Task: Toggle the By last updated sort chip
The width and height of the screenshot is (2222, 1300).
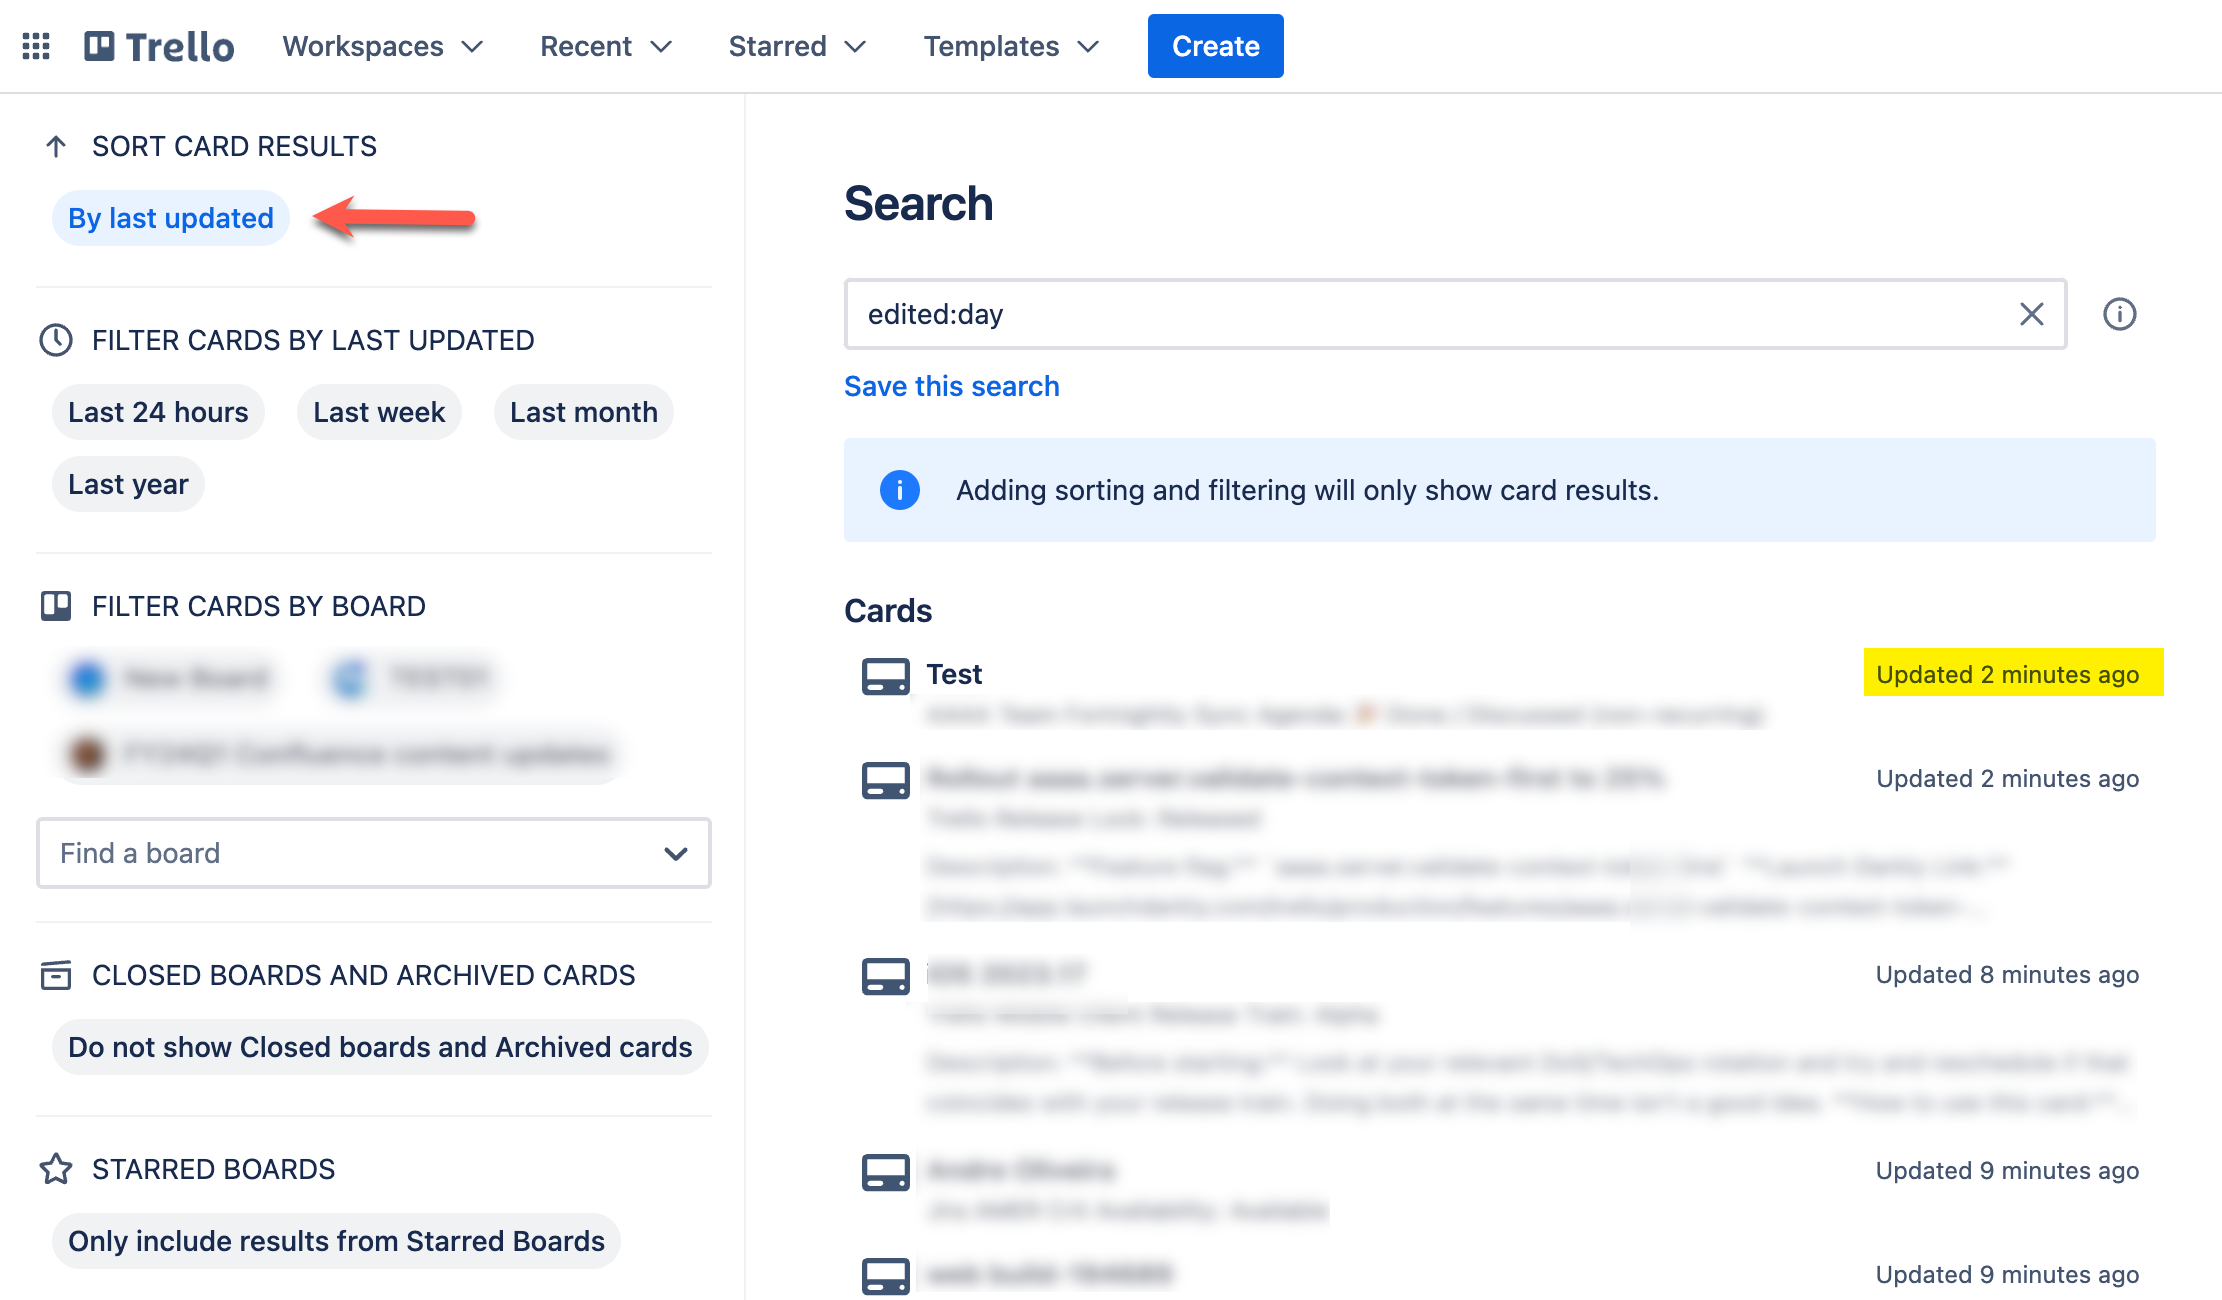Action: coord(171,218)
